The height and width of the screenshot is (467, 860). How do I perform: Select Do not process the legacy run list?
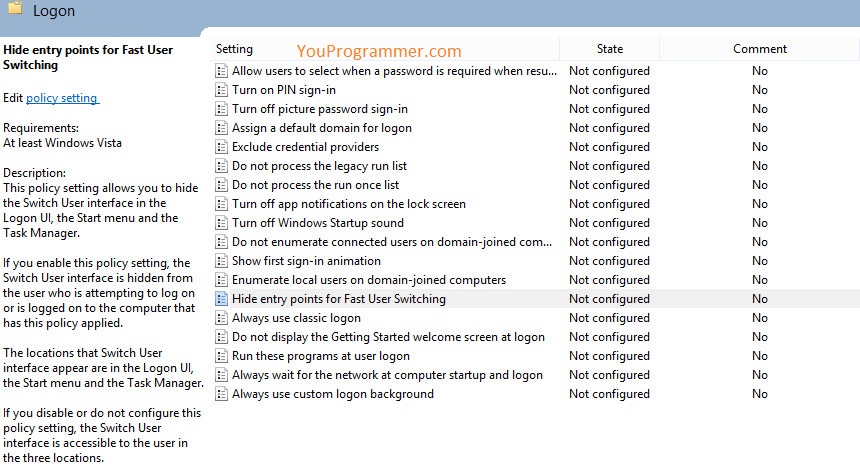point(319,166)
